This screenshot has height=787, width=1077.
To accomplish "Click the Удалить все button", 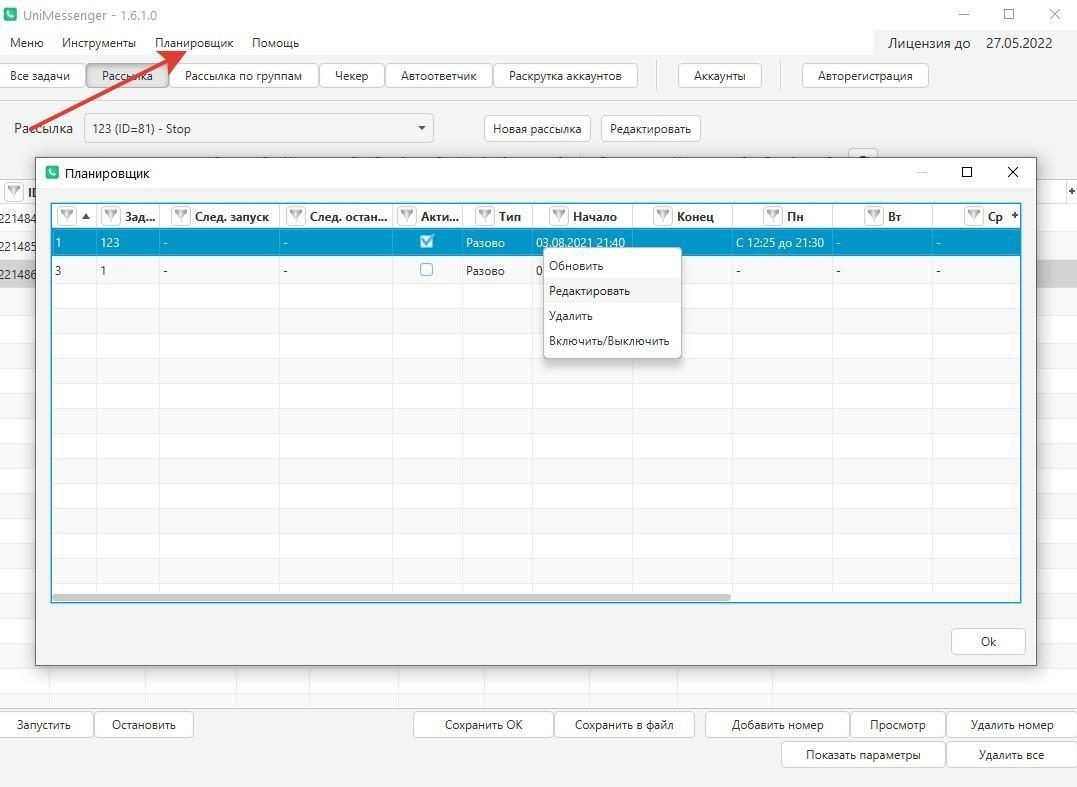I will pos(1012,755).
